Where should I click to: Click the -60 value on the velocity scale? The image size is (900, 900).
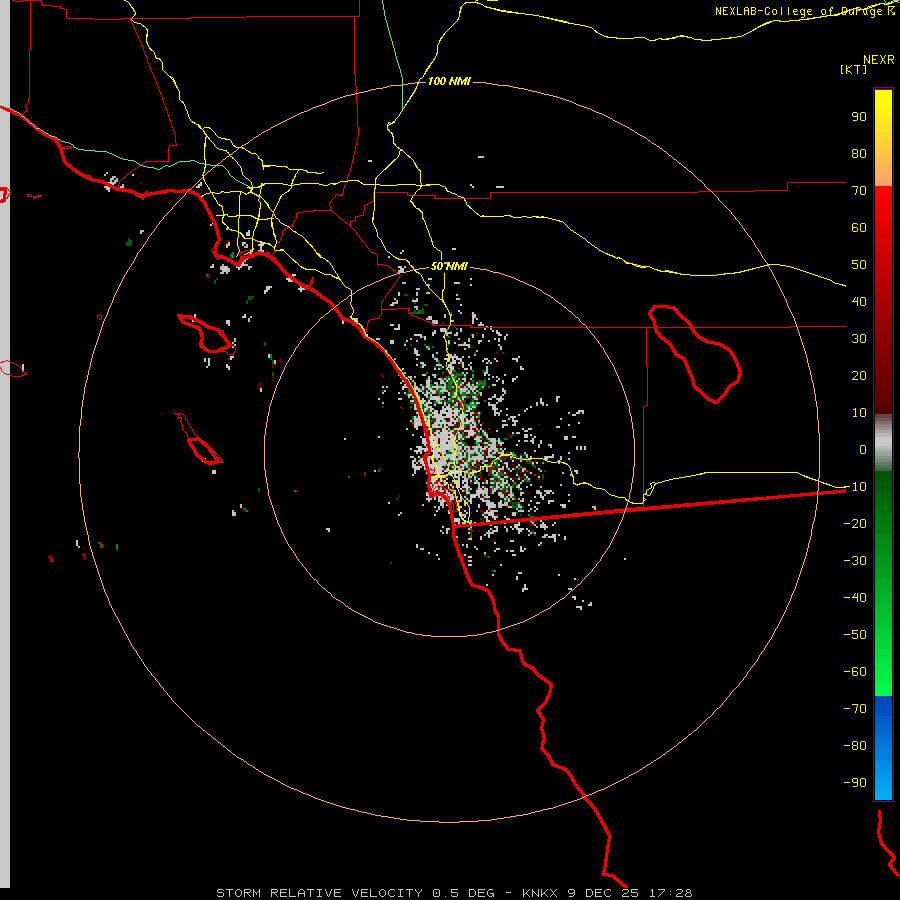coord(855,672)
